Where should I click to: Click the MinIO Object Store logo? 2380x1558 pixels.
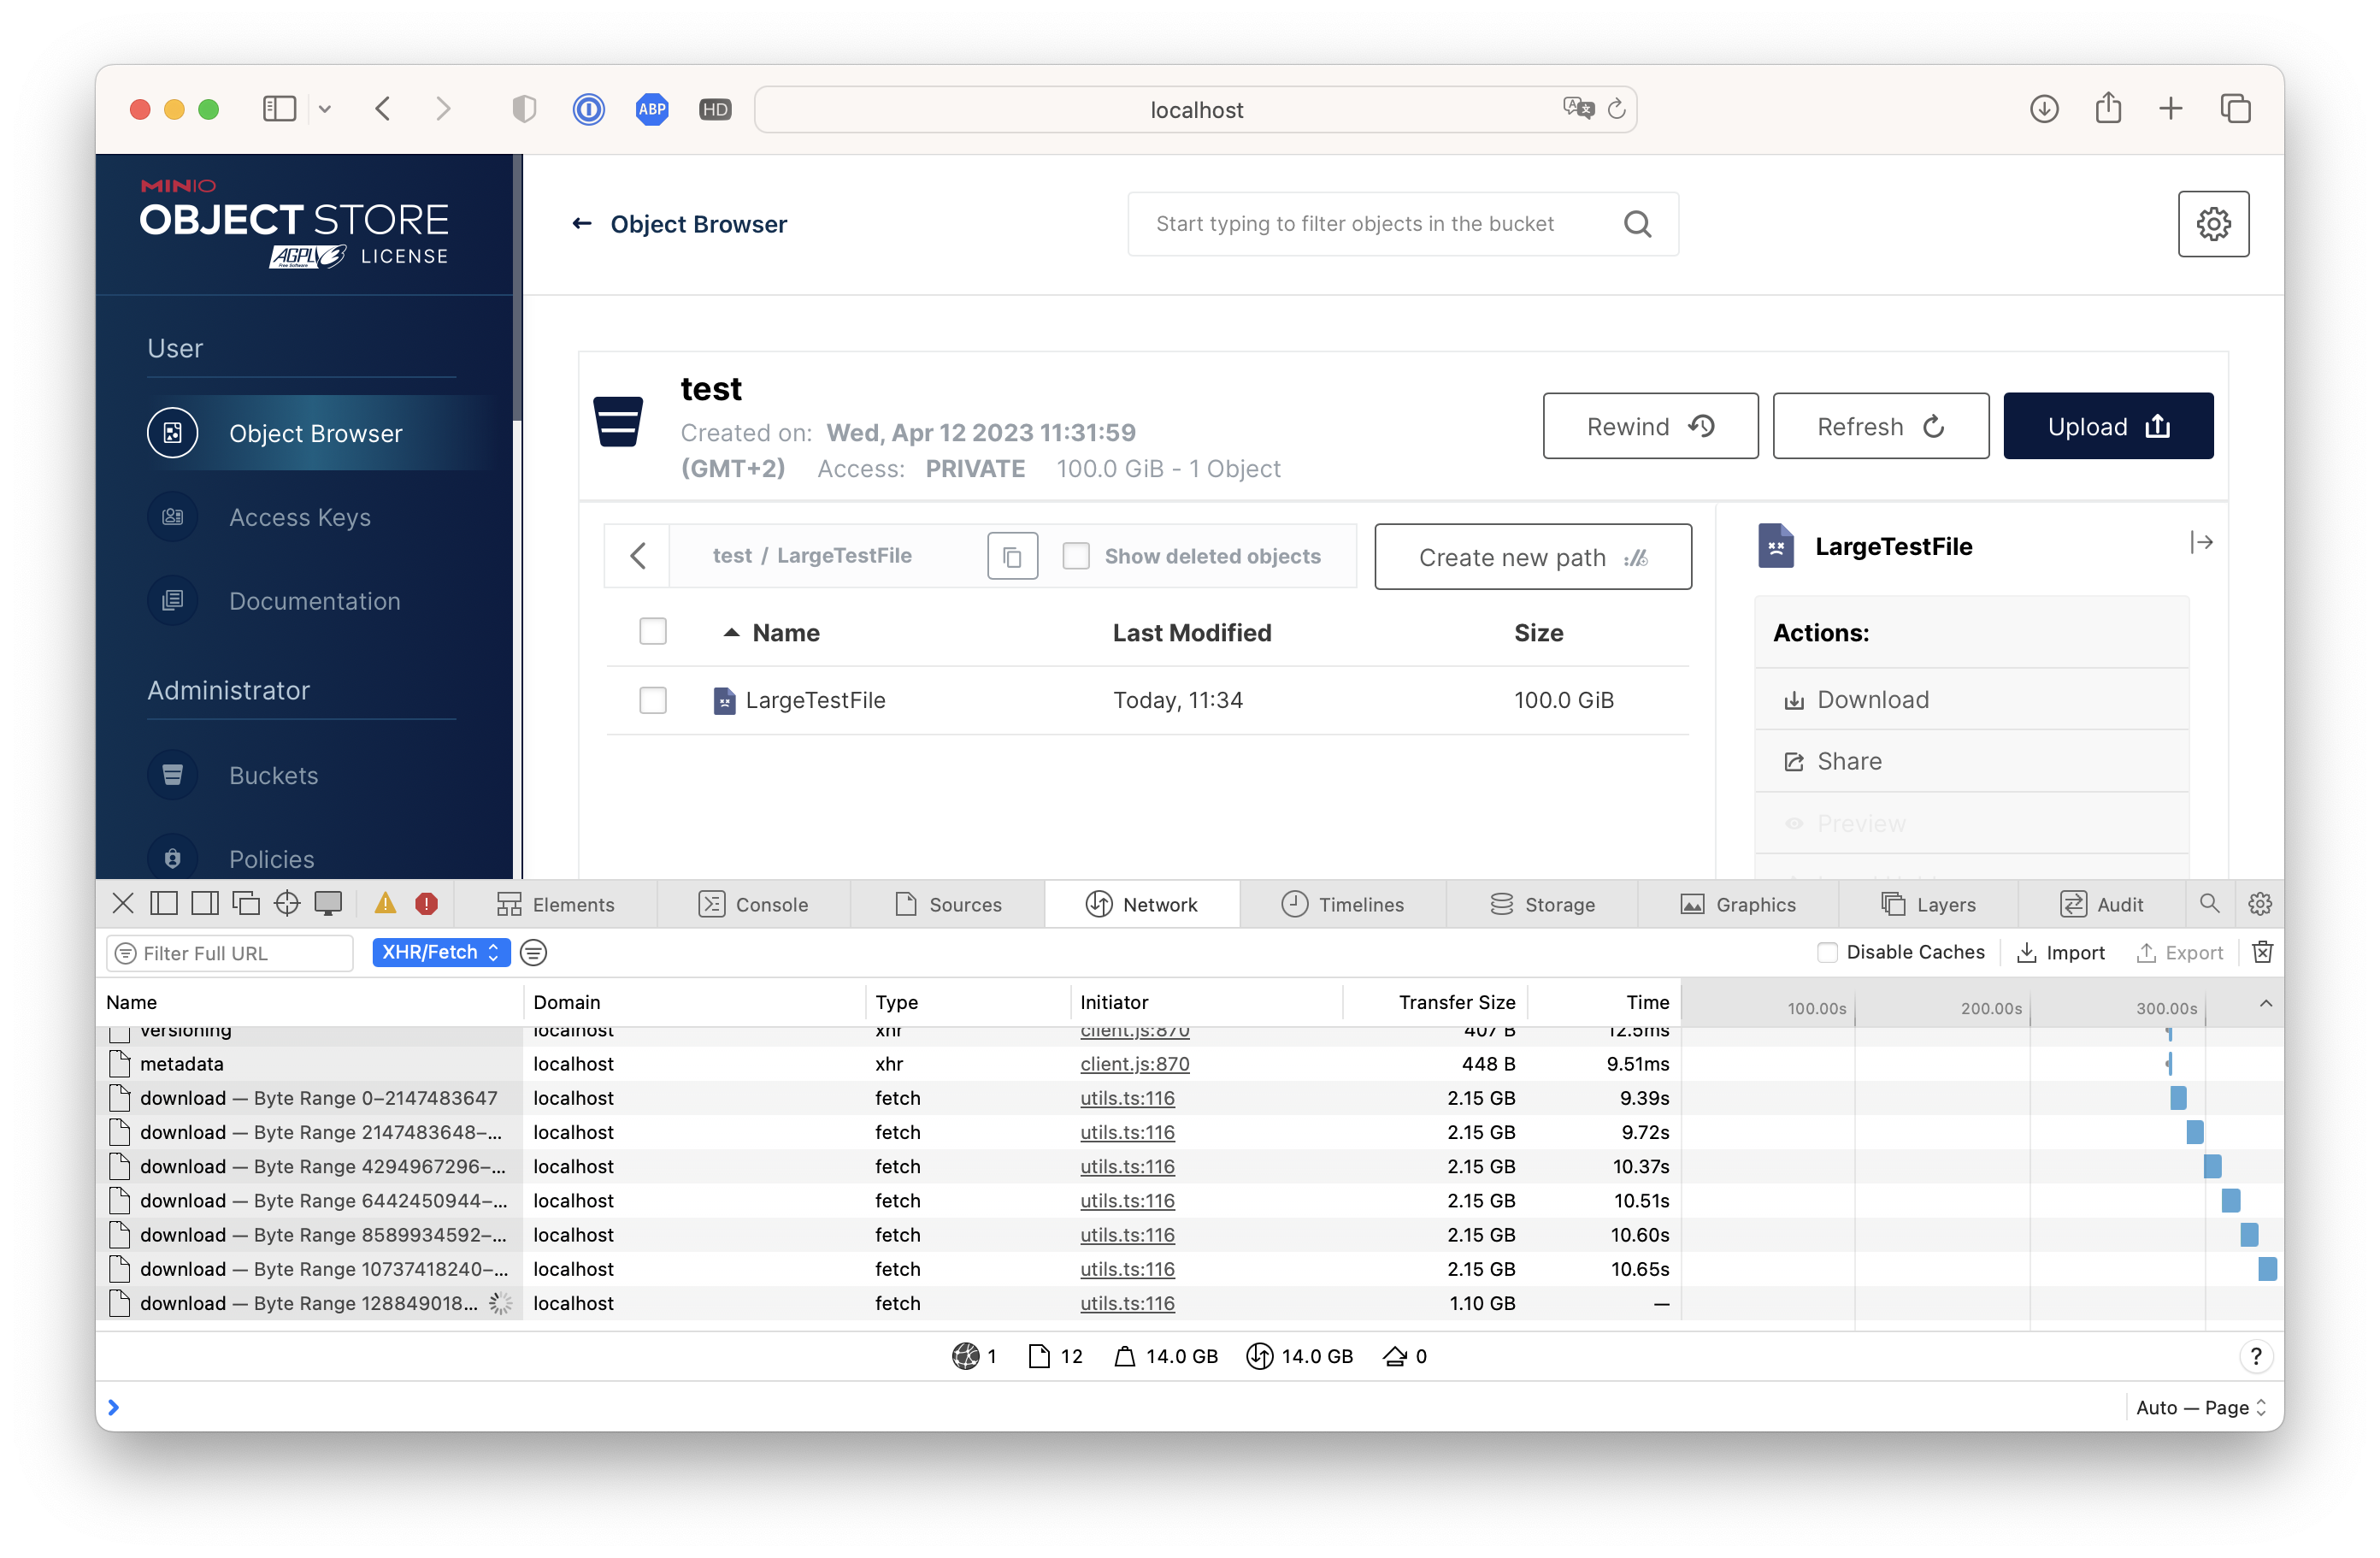coord(295,223)
